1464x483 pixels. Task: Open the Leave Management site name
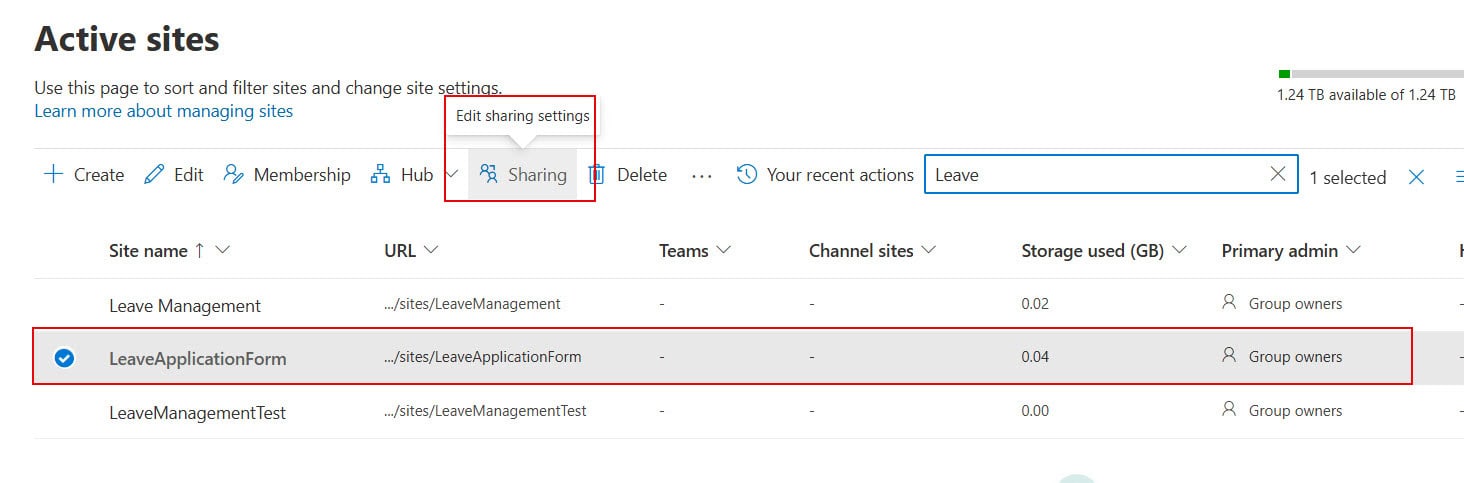click(185, 305)
